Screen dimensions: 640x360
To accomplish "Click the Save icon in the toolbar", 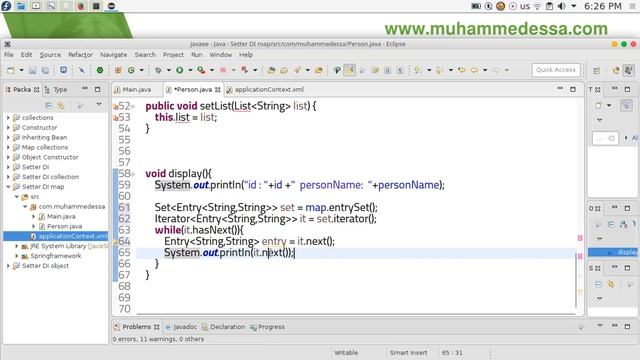I will tap(33, 70).
